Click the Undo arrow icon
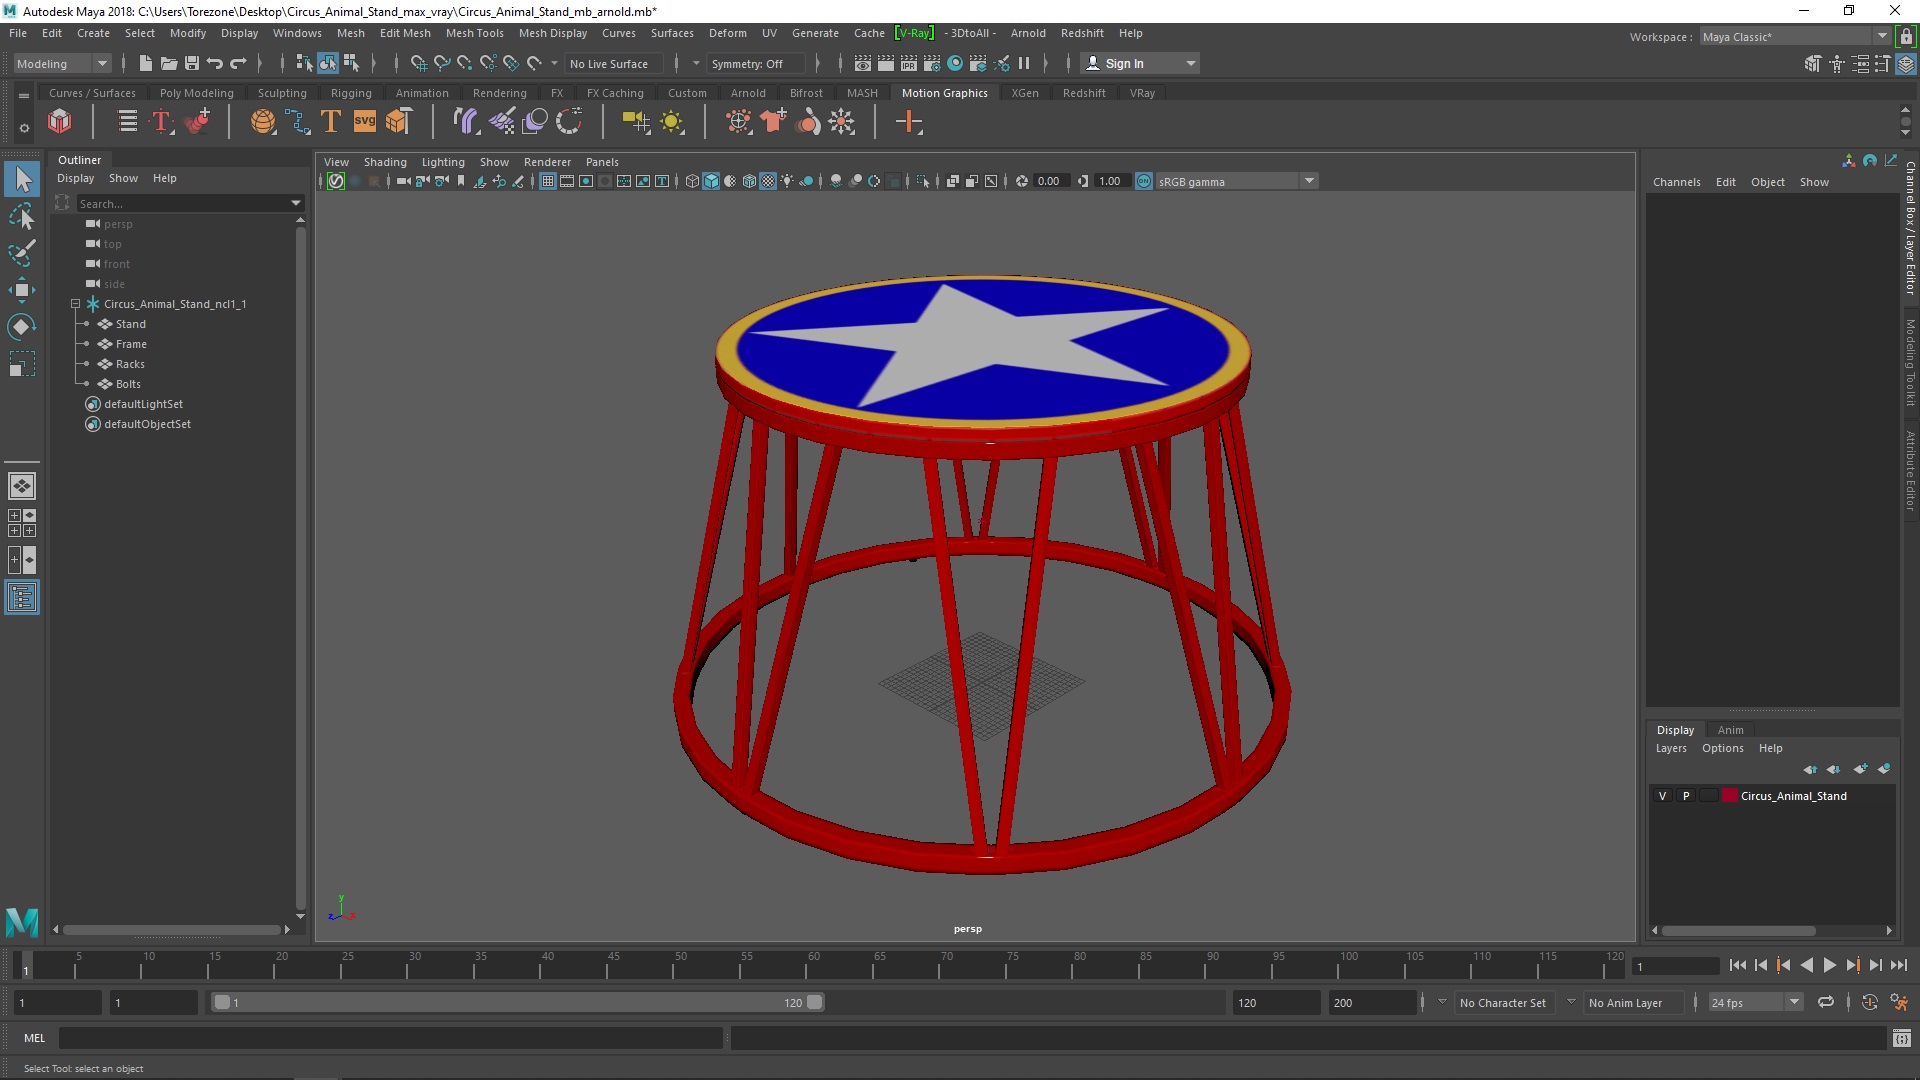 point(215,63)
